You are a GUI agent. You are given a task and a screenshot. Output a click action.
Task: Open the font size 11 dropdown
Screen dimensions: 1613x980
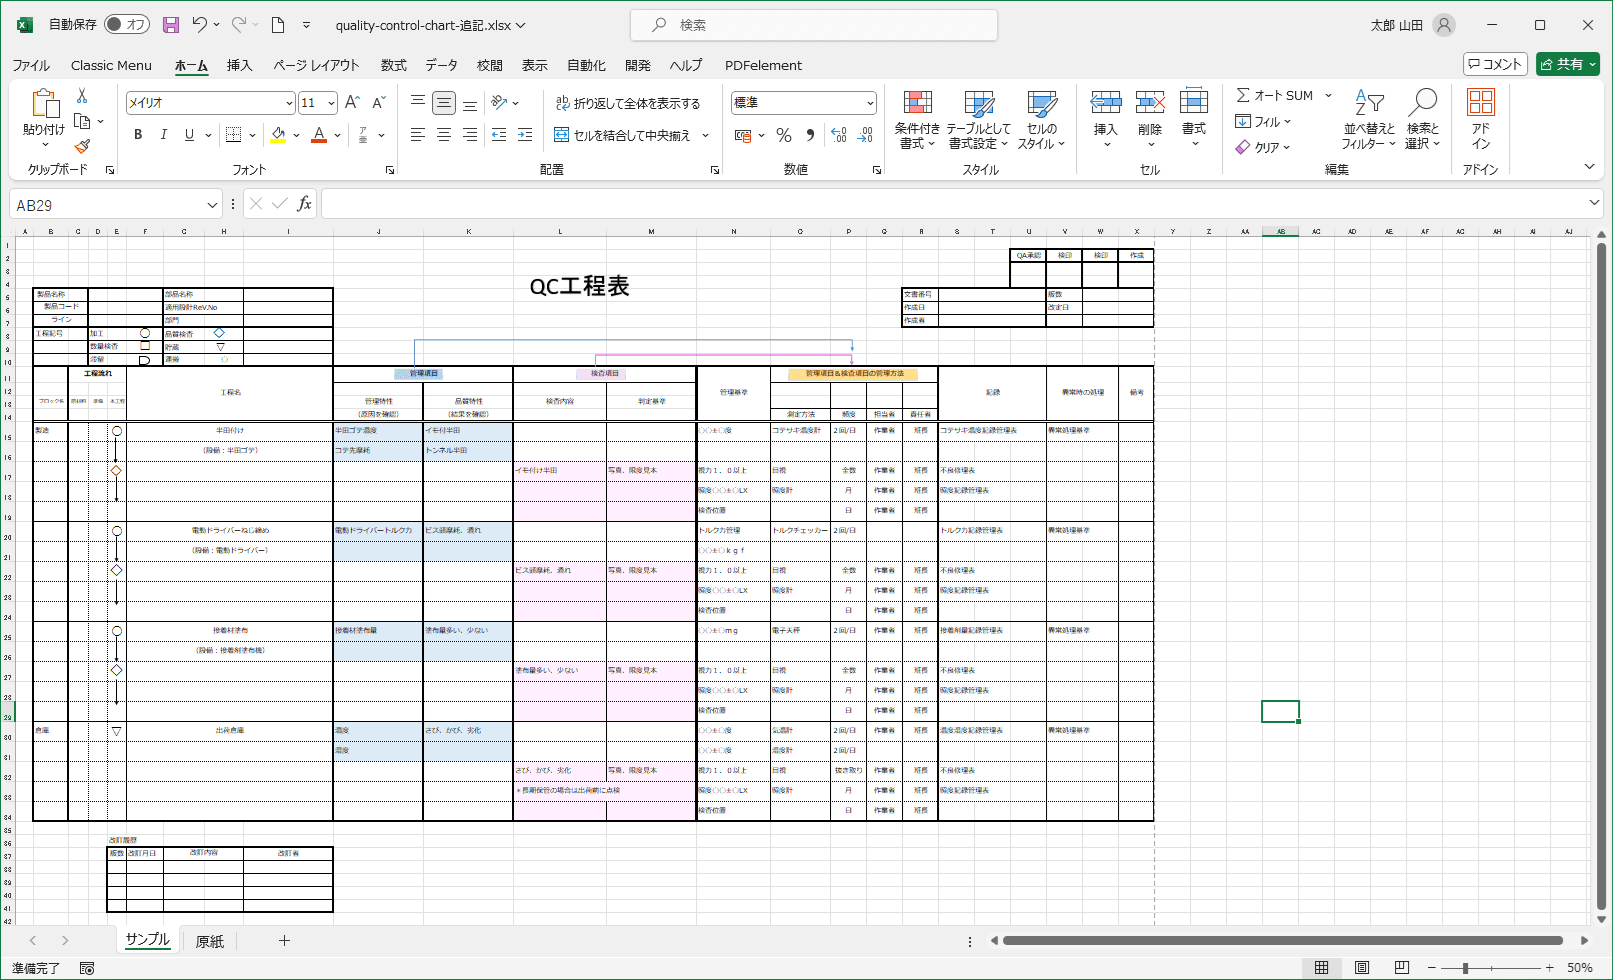pyautogui.click(x=331, y=103)
